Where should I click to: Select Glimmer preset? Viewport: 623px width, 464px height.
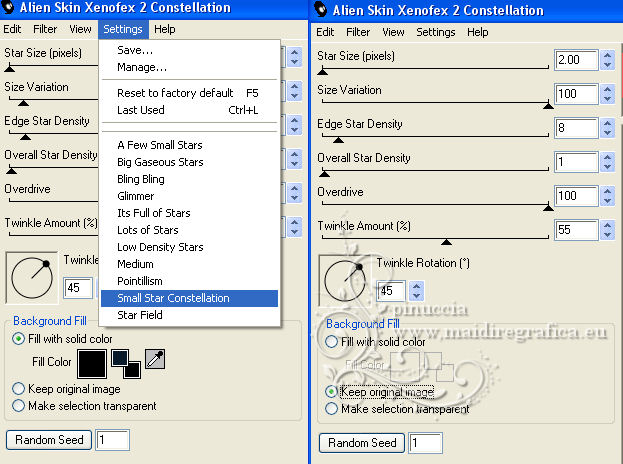190,196
